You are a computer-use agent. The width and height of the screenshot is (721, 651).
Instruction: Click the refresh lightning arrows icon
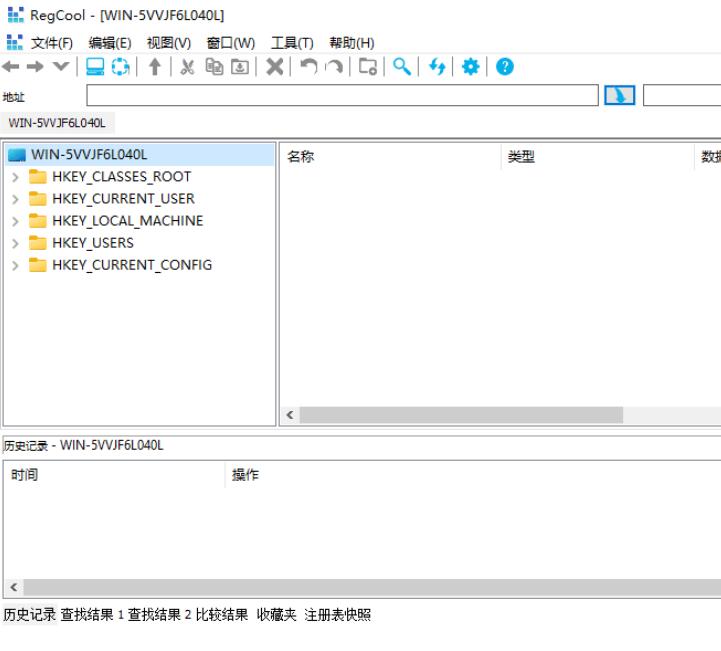pyautogui.click(x=437, y=67)
